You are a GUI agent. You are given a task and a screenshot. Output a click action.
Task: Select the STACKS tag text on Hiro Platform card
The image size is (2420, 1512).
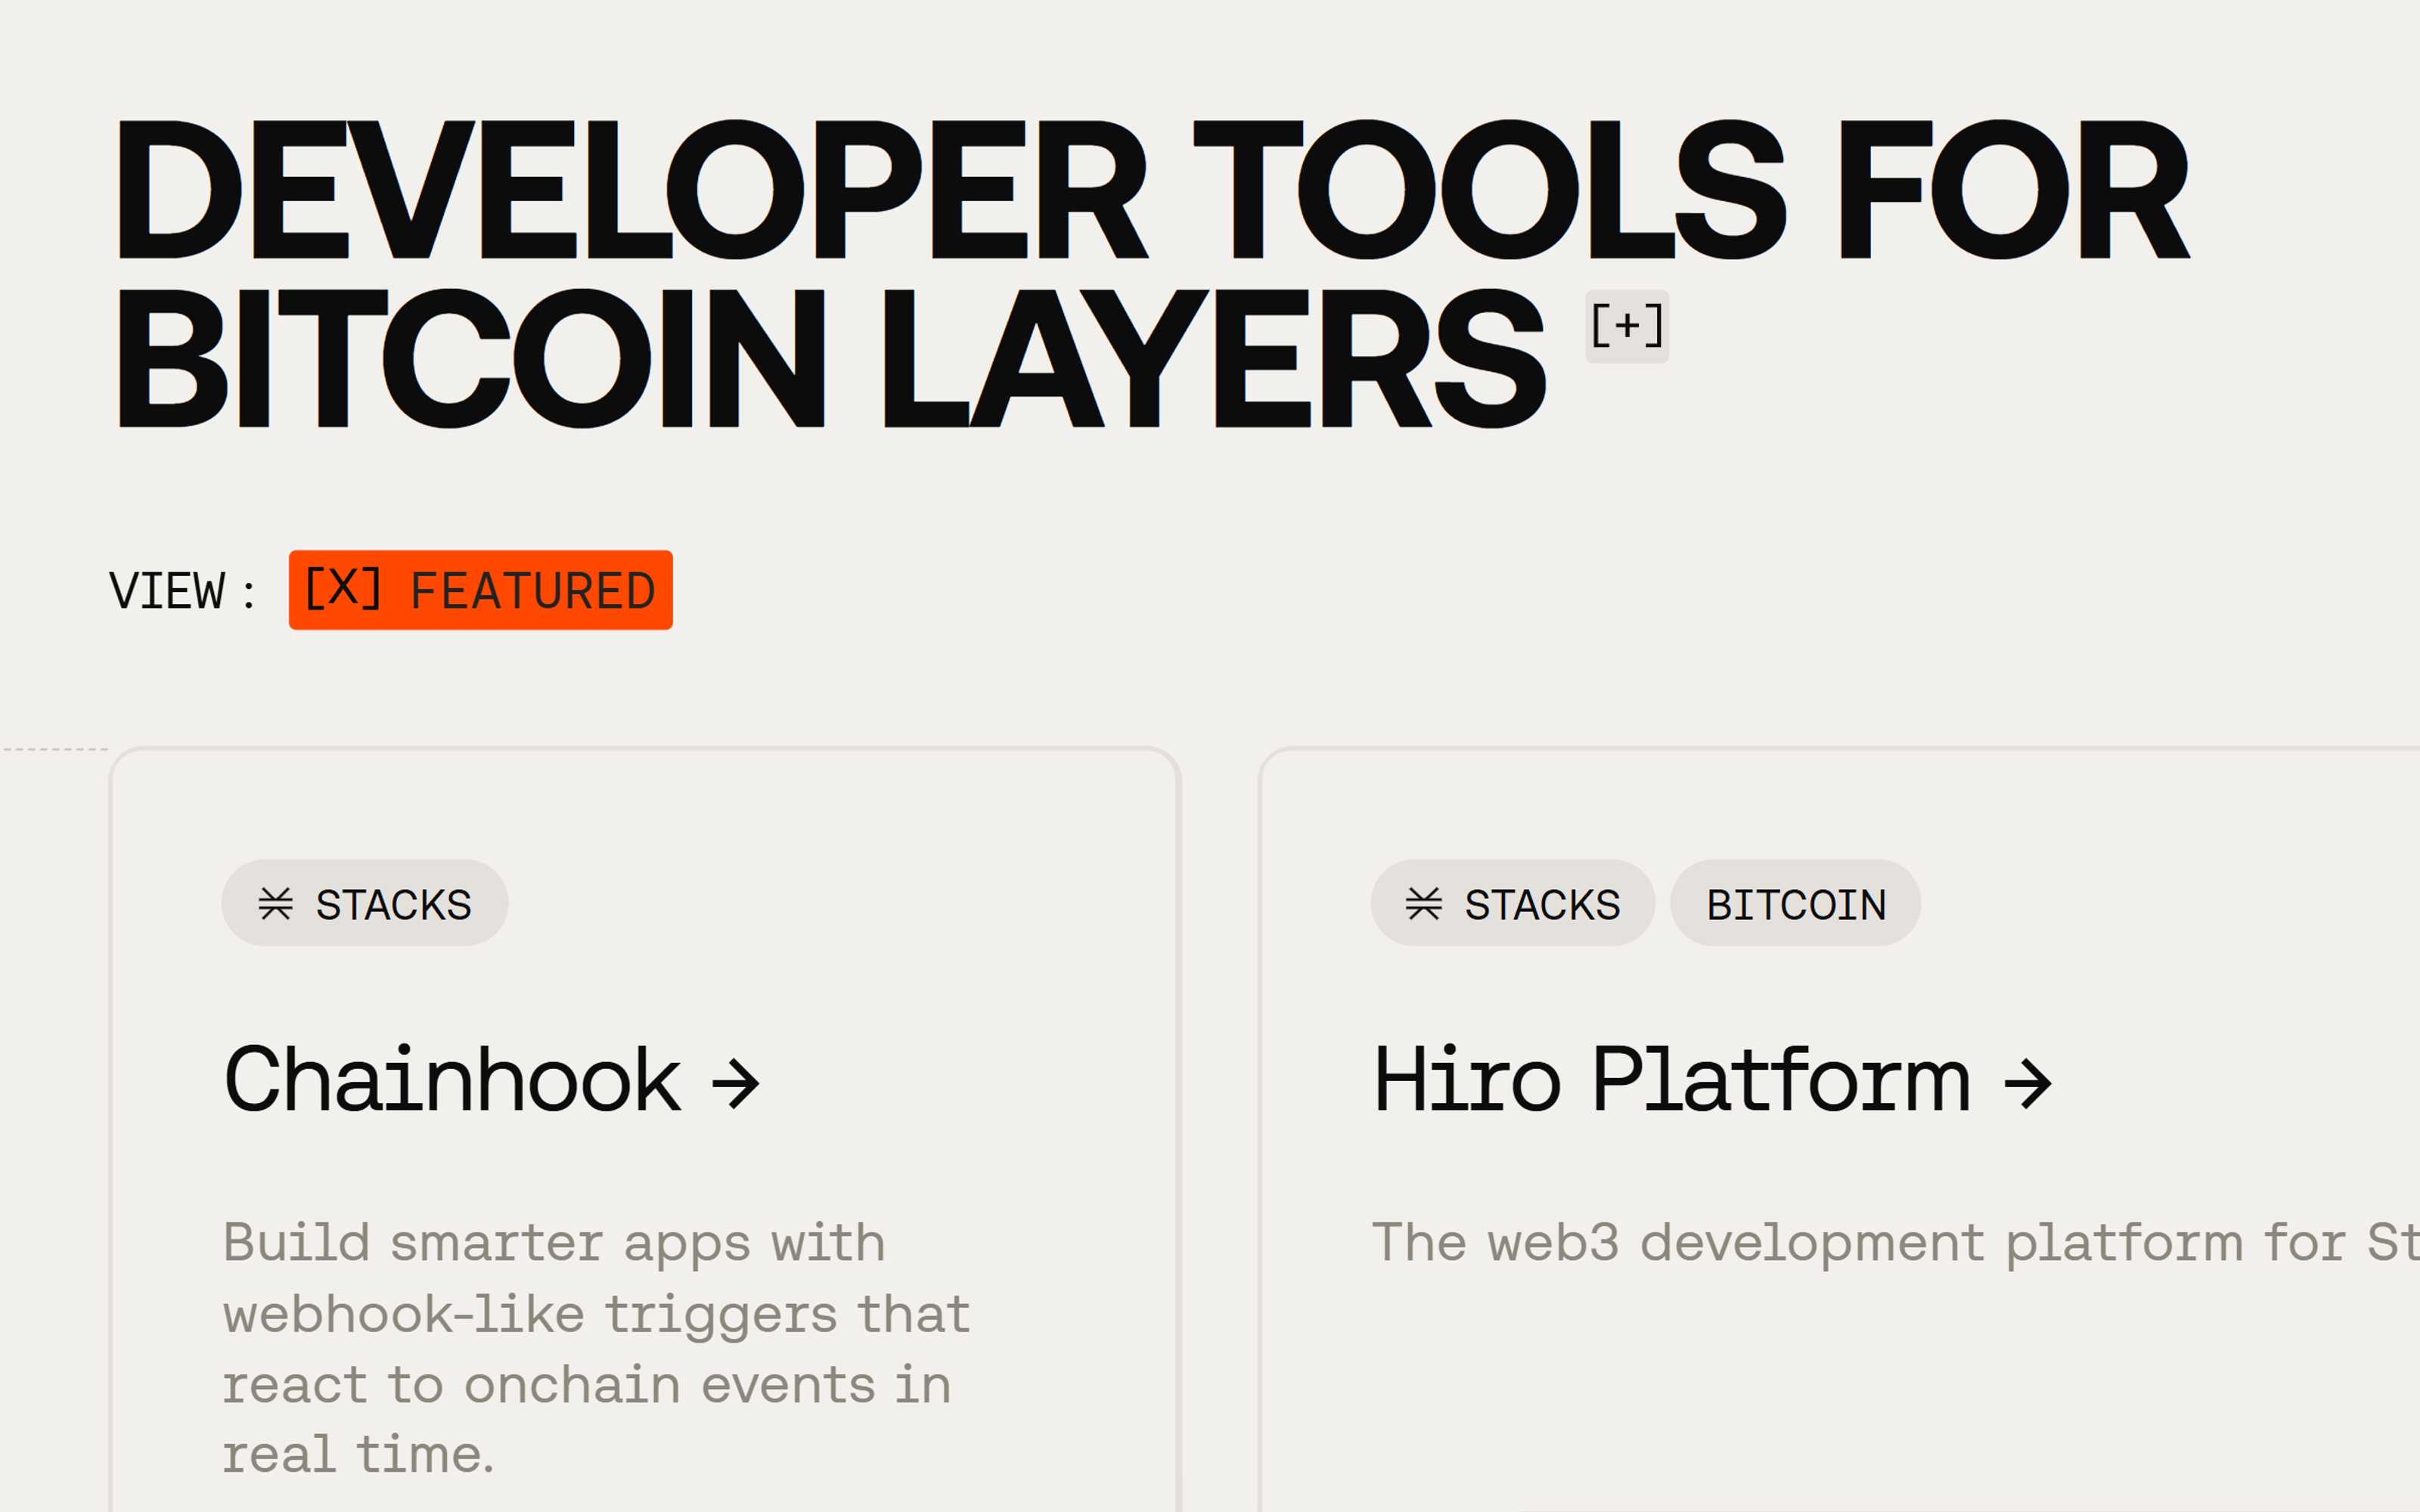tap(1542, 905)
